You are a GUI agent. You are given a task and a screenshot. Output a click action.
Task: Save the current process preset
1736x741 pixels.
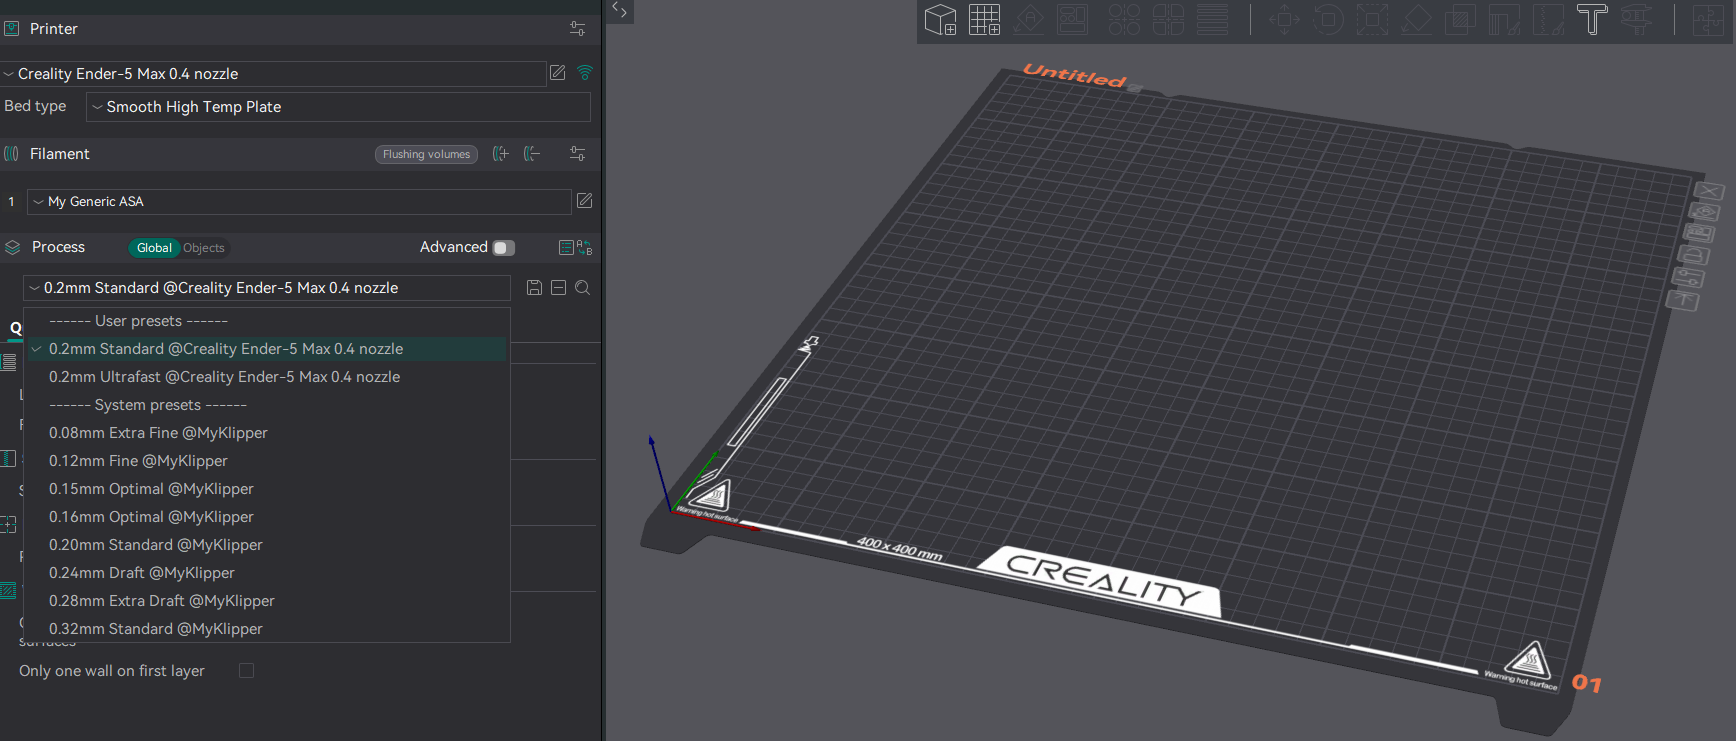pyautogui.click(x=534, y=288)
